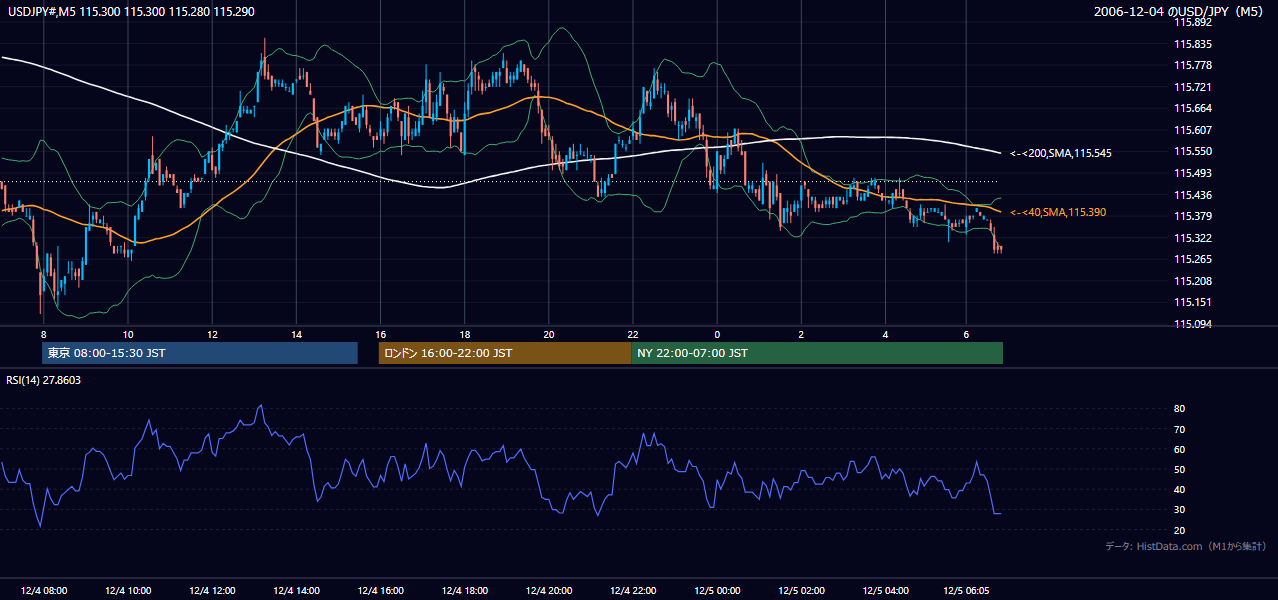The height and width of the screenshot is (600, 1278).
Task: Click the RSI level 20 label
Action: [1179, 530]
